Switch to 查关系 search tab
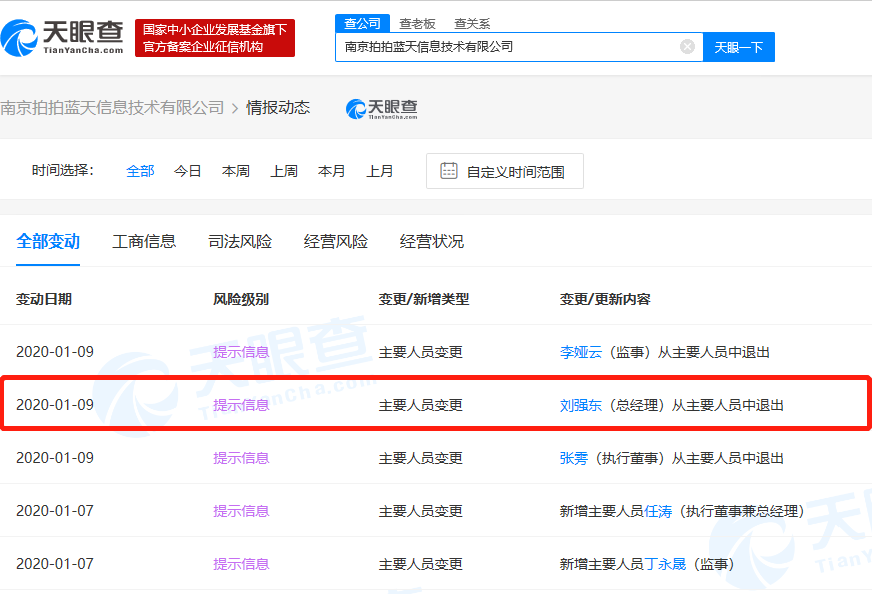872x594 pixels. coord(472,23)
